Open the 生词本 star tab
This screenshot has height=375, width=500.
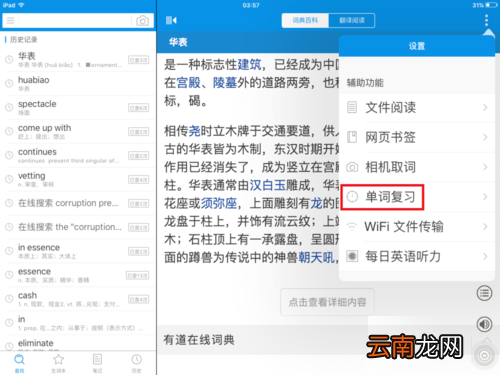tap(58, 363)
